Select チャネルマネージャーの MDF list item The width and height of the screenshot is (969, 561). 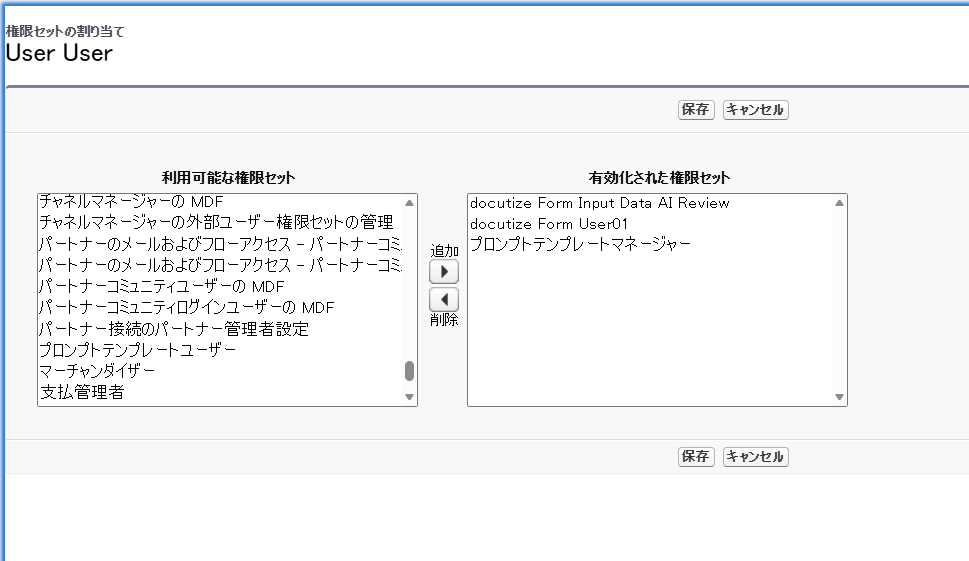[221, 202]
